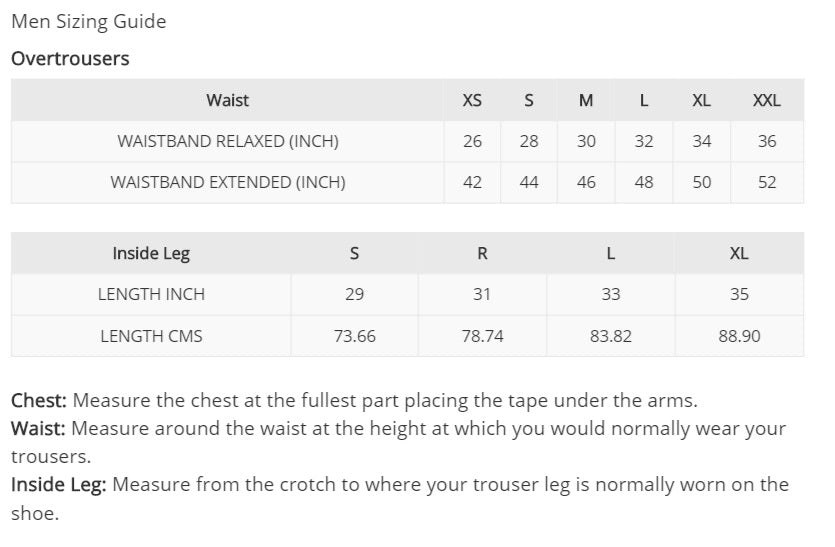The image size is (835, 547).
Task: Click the 88.90 cm length cell
Action: [x=739, y=336]
